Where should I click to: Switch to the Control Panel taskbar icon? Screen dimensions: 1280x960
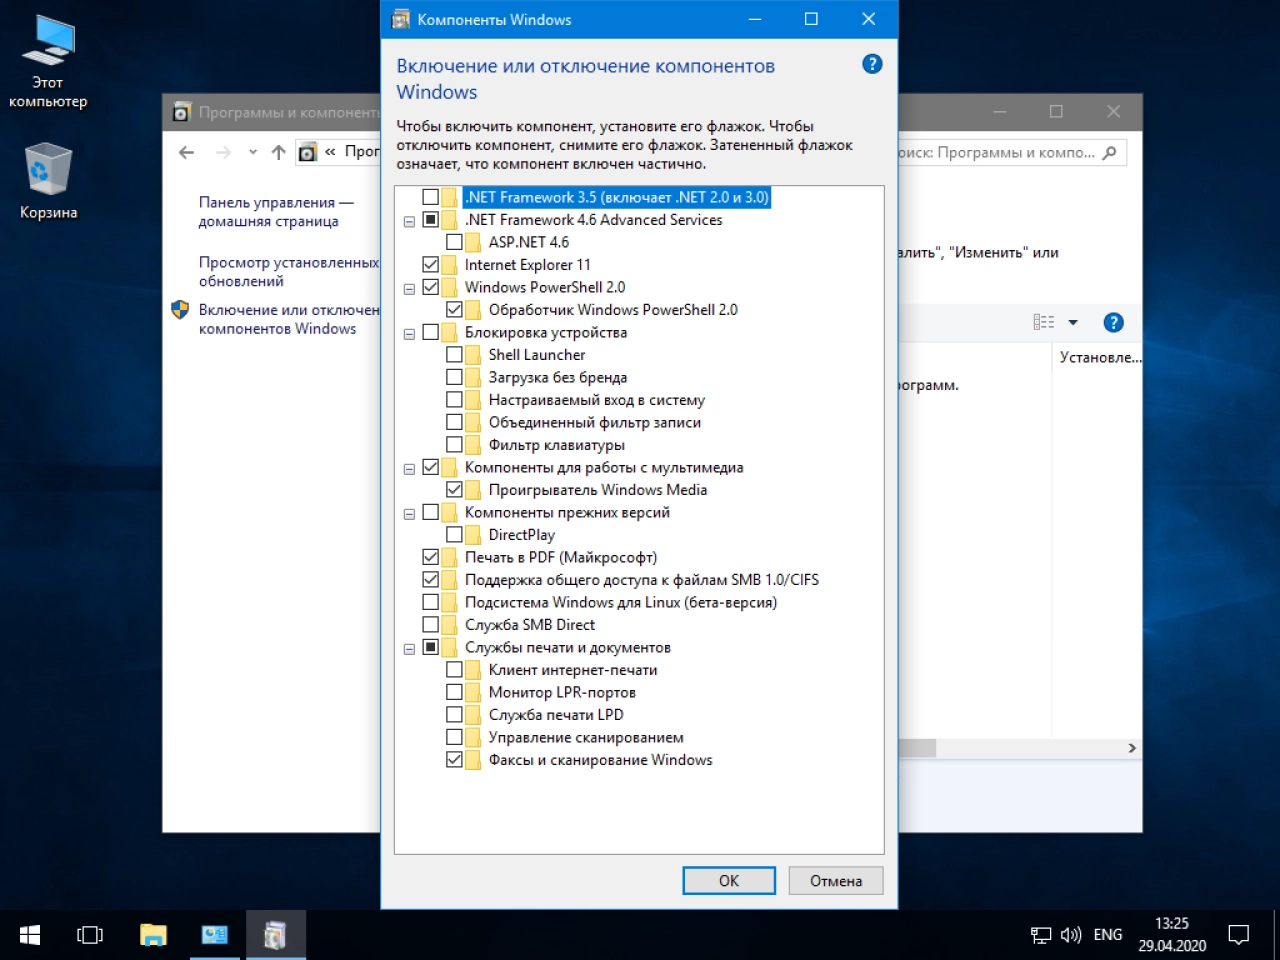pos(215,935)
